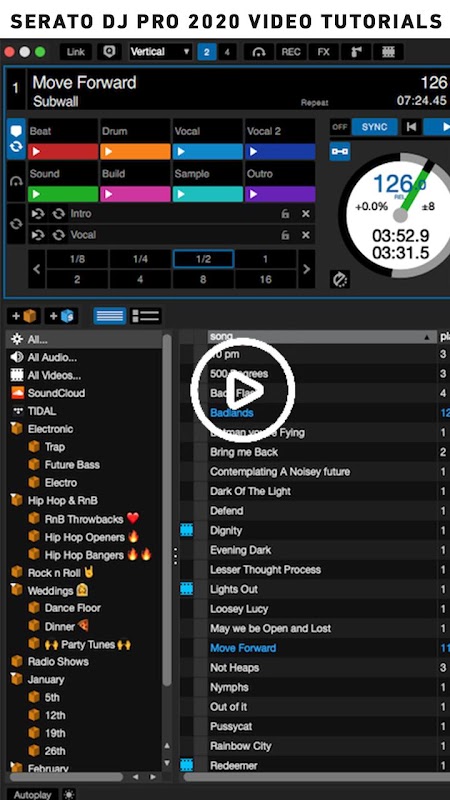Jump to previous track button beside SYNC
Viewport: 450px width, 800px height.
pyautogui.click(x=411, y=127)
